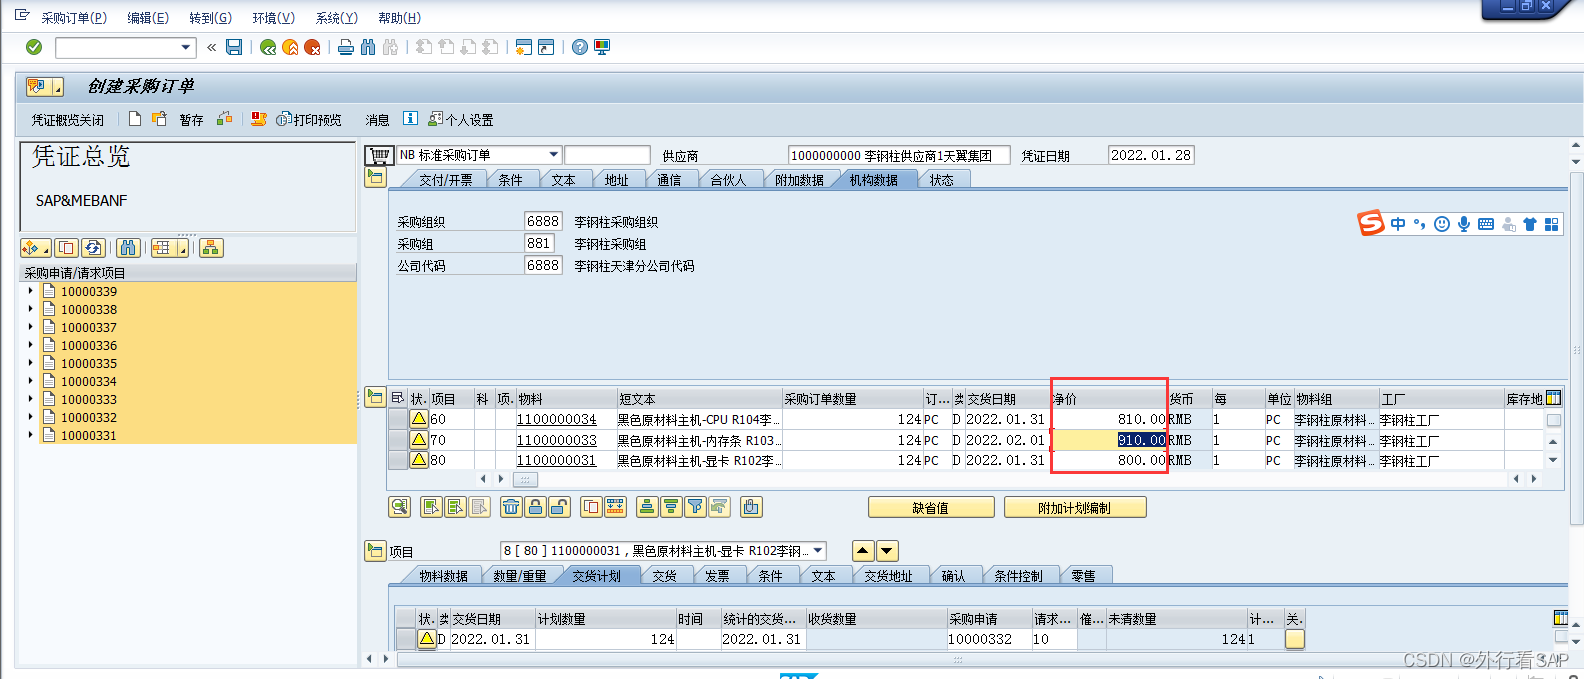This screenshot has width=1584, height=679.
Task: Click the hierarchy icon in document overview toolbar
Action: coord(211,248)
